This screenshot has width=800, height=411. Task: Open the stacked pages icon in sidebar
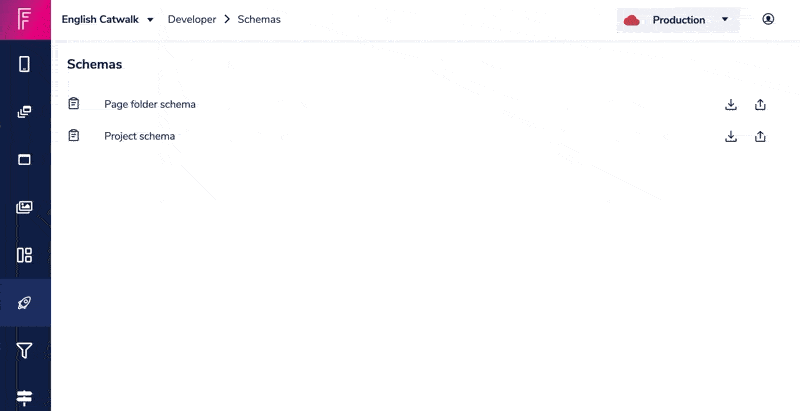pyautogui.click(x=24, y=112)
